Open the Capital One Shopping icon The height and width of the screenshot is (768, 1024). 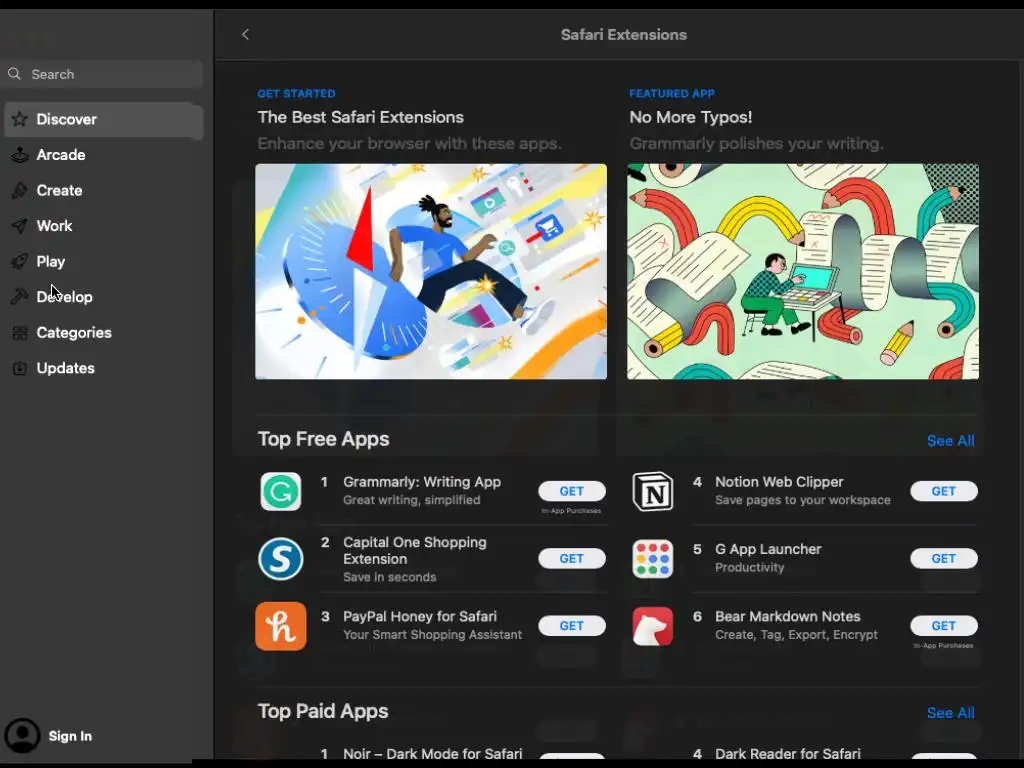click(x=281, y=558)
